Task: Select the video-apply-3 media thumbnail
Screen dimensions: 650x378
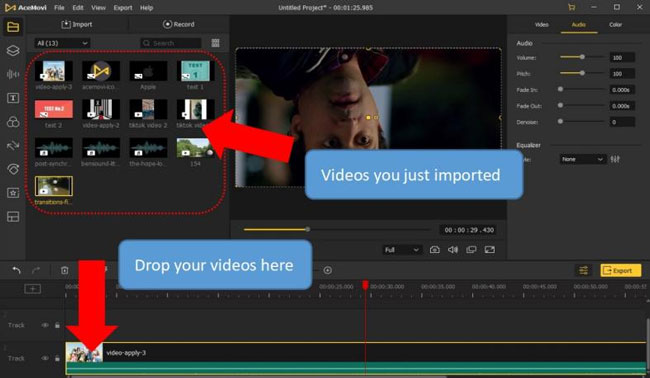Action: pyautogui.click(x=54, y=71)
